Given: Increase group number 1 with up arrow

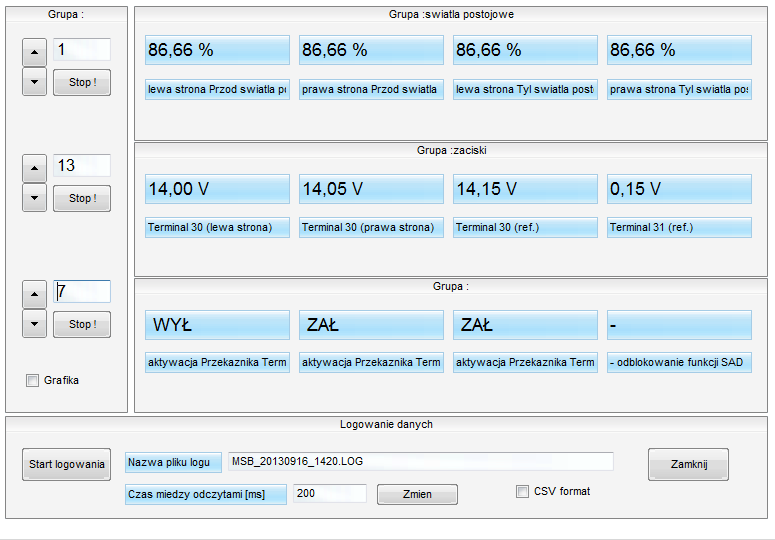Looking at the screenshot, I should point(34,52).
